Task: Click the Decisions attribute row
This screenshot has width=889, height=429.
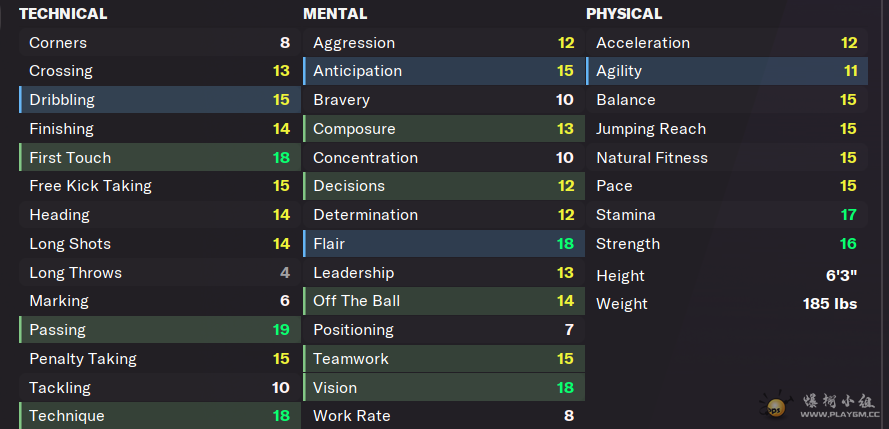Action: tap(442, 186)
